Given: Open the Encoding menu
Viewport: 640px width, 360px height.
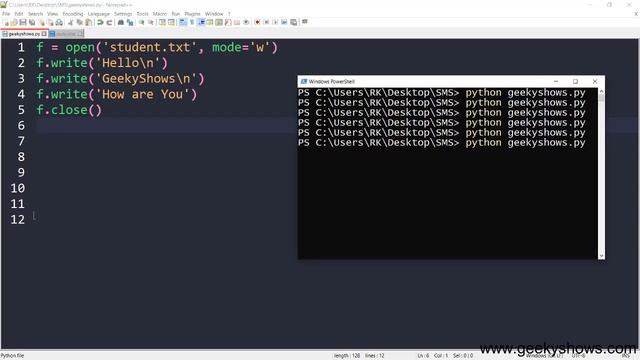Looking at the screenshot, I should click(73, 14).
